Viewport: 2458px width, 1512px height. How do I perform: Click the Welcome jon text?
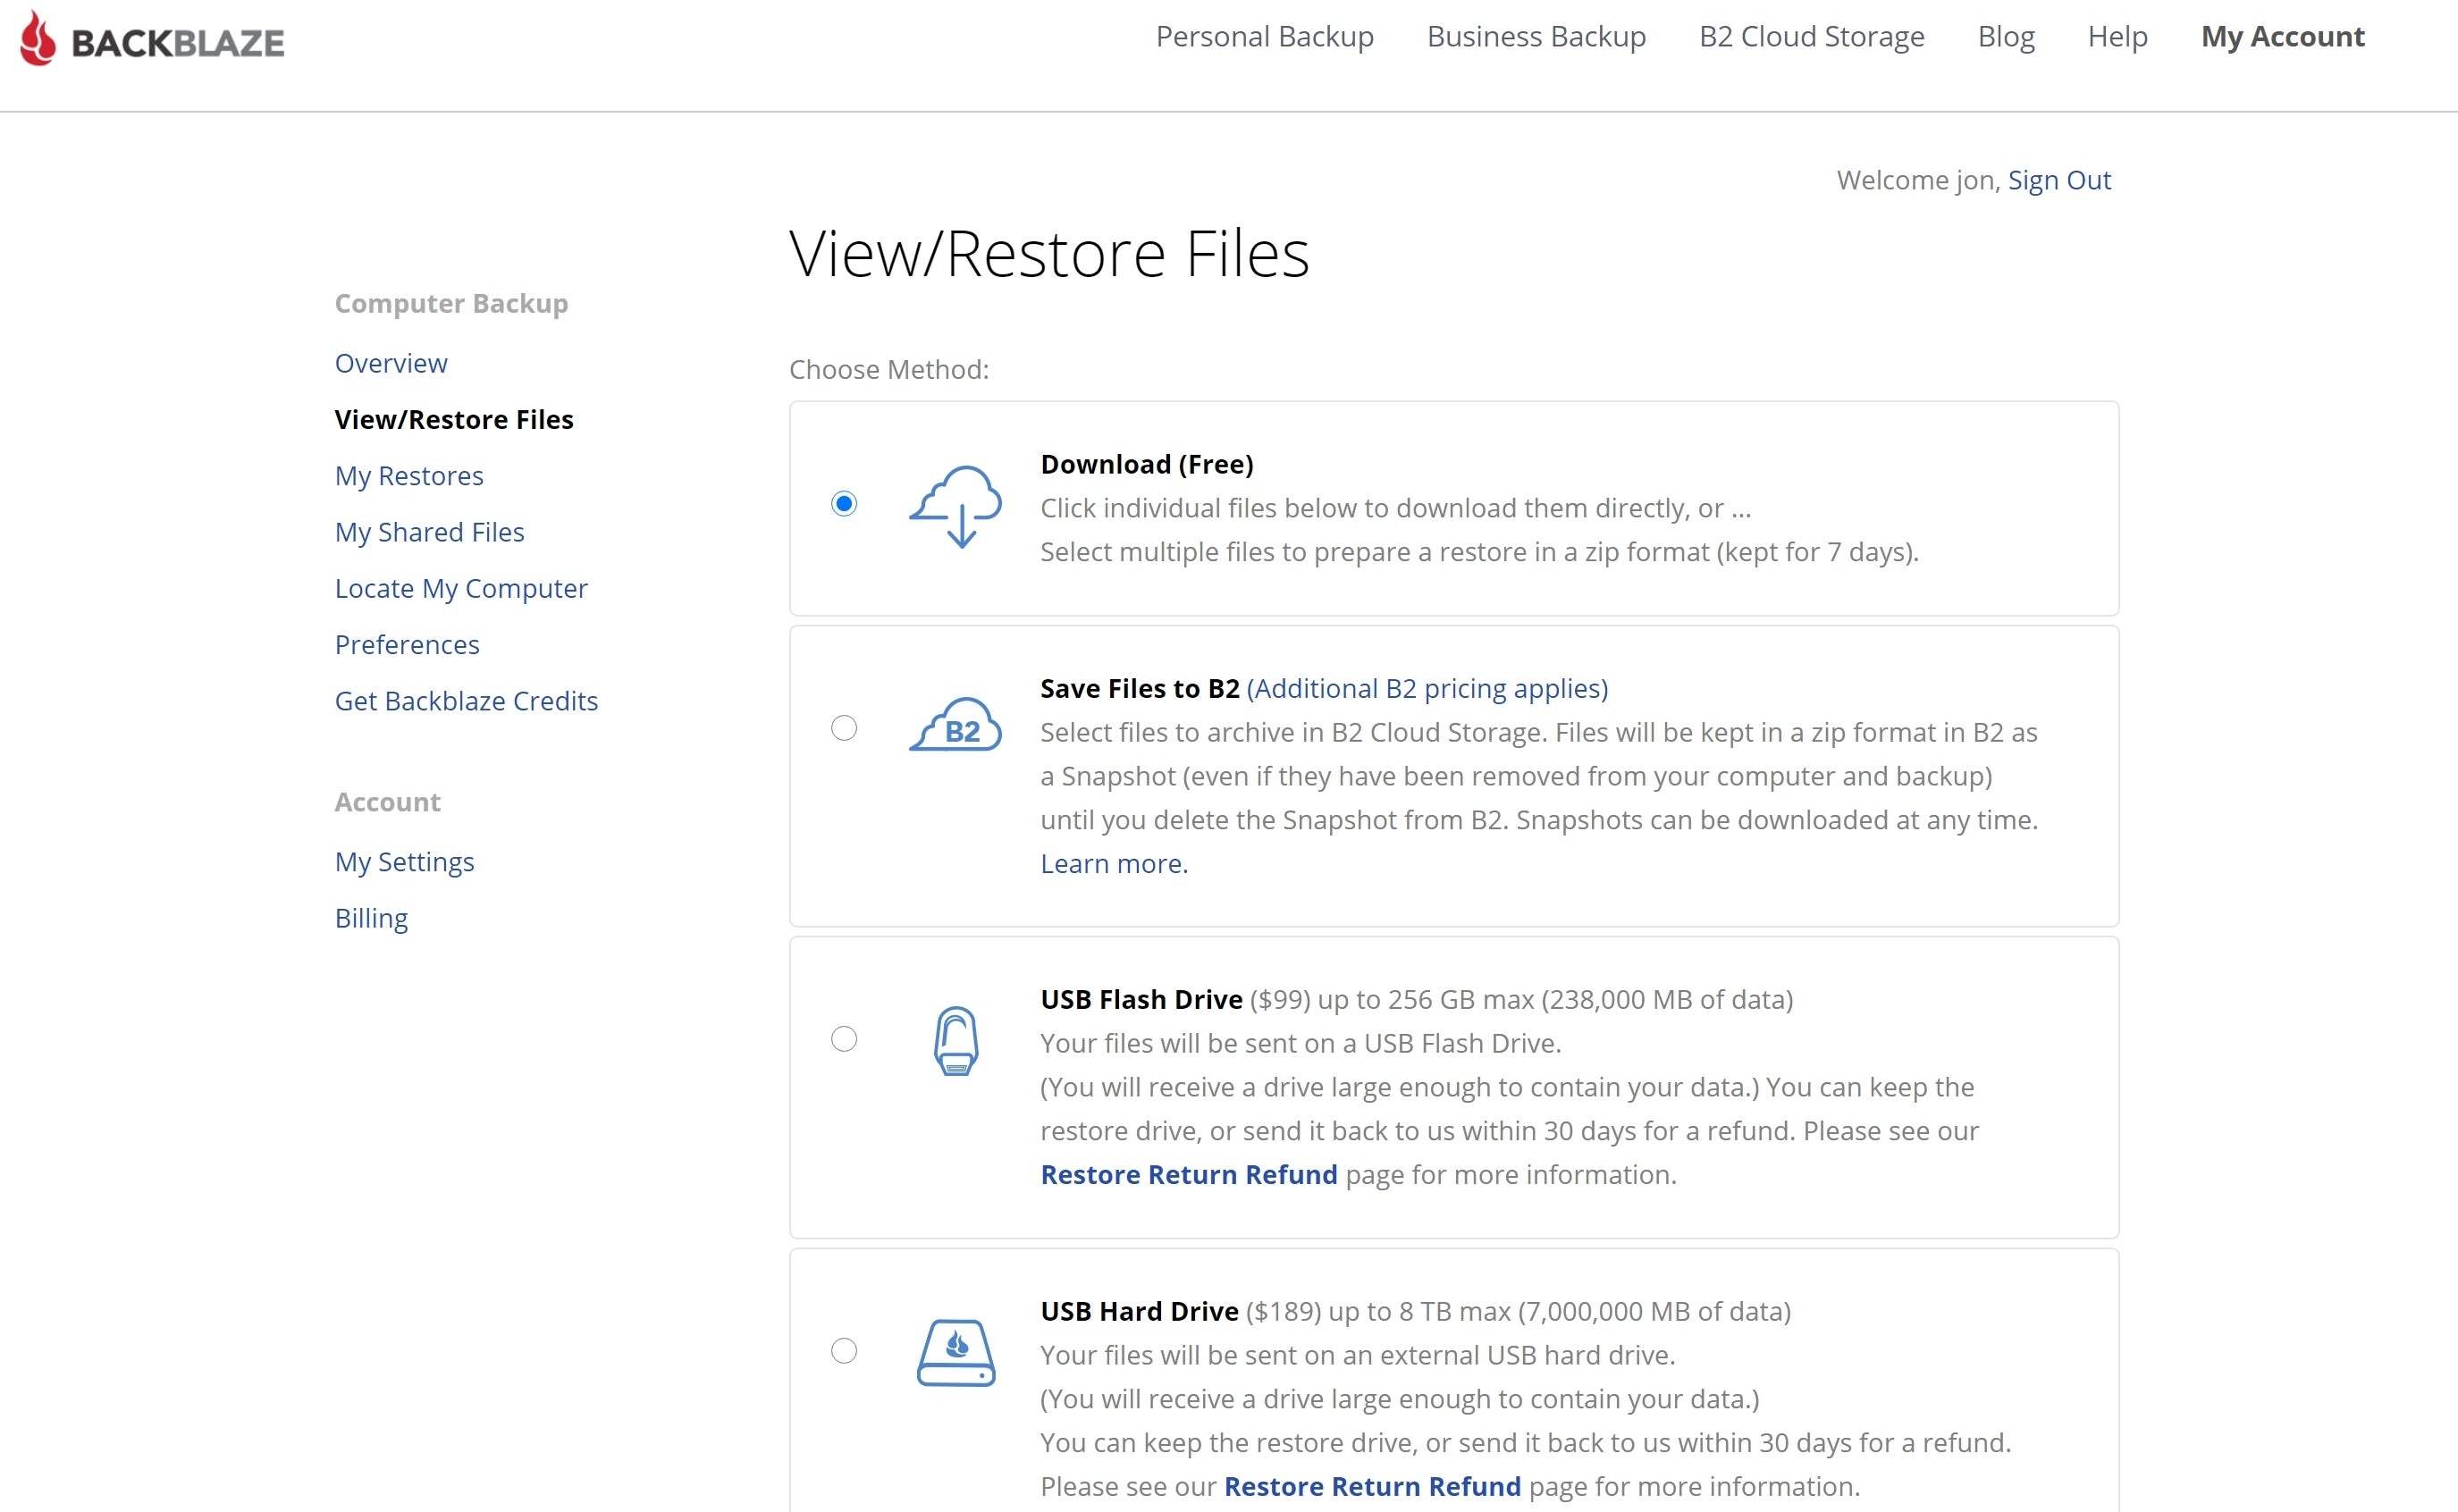1920,180
